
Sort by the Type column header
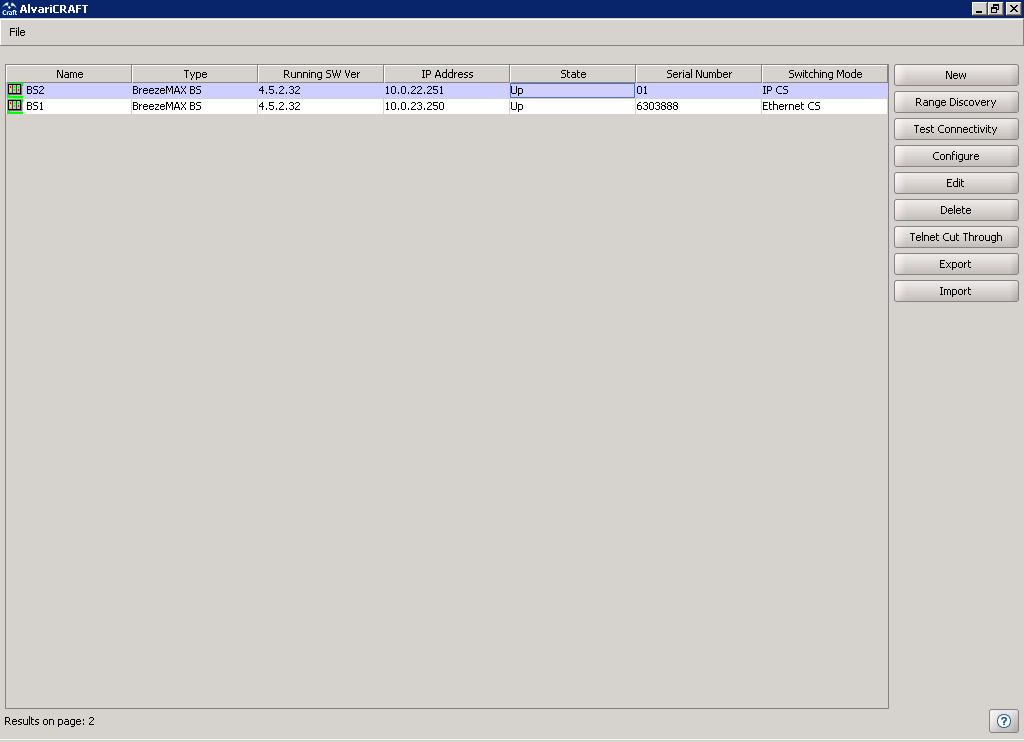(x=195, y=74)
